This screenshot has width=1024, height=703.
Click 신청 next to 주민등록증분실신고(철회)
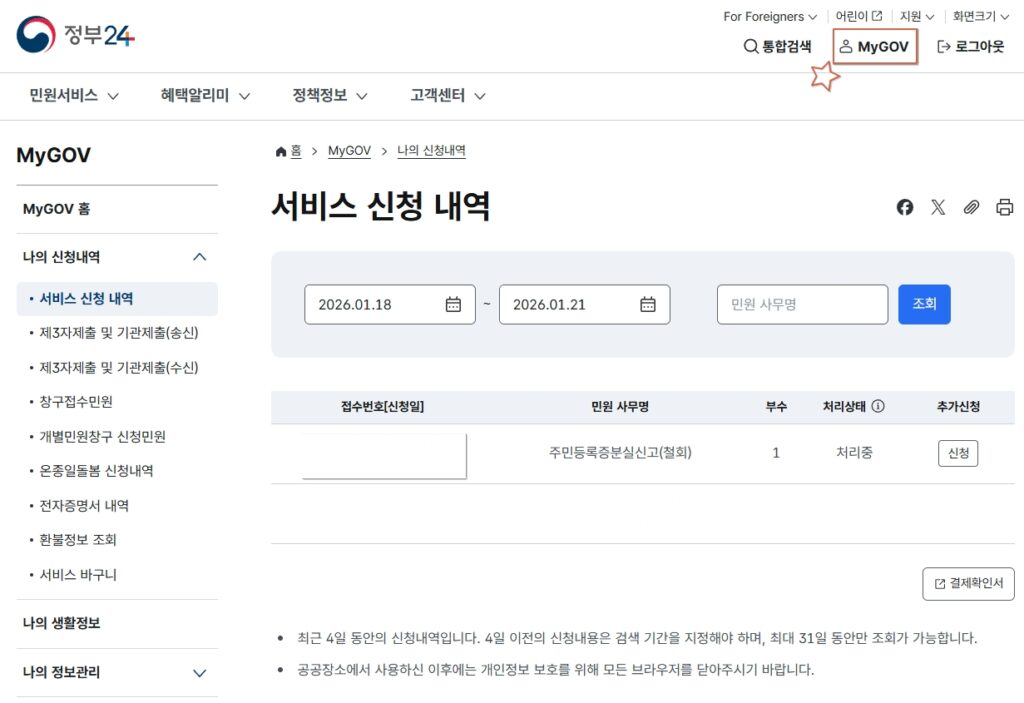pyautogui.click(x=959, y=453)
